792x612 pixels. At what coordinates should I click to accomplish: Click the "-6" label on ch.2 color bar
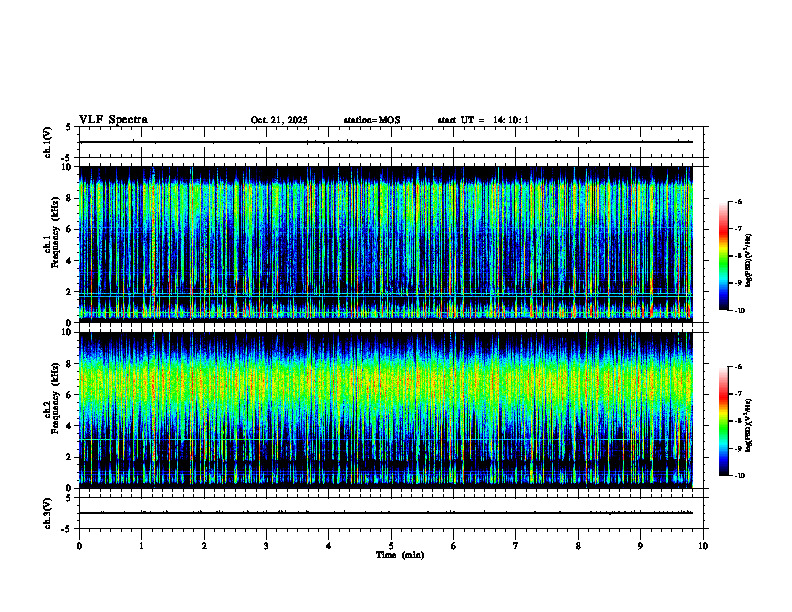tap(738, 367)
